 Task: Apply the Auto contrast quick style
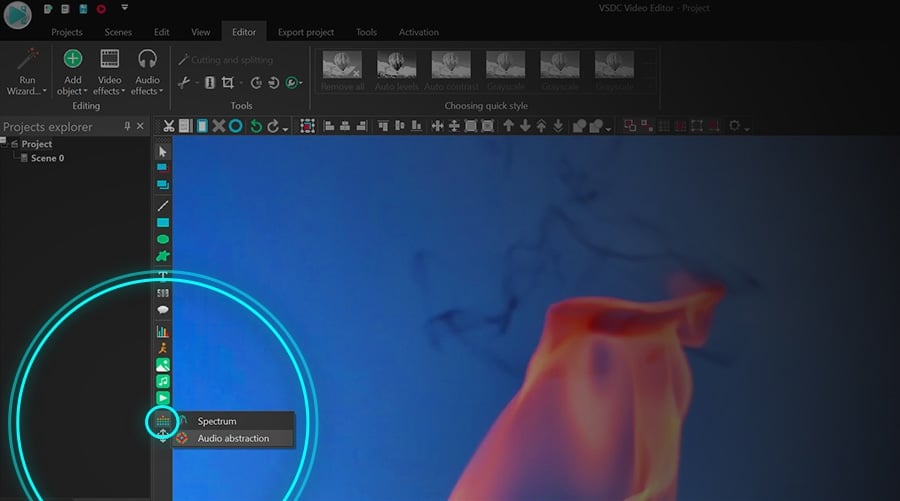tap(451, 71)
